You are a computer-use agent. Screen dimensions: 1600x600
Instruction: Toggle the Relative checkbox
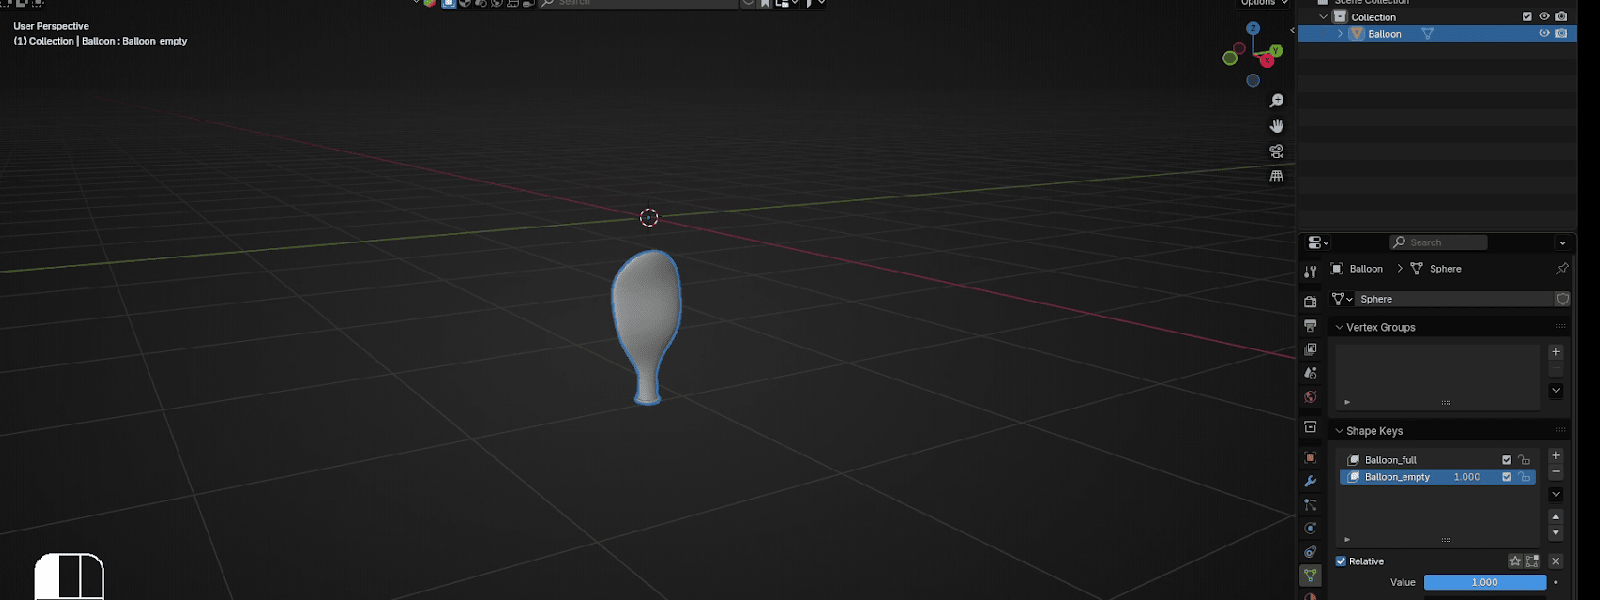pos(1341,561)
